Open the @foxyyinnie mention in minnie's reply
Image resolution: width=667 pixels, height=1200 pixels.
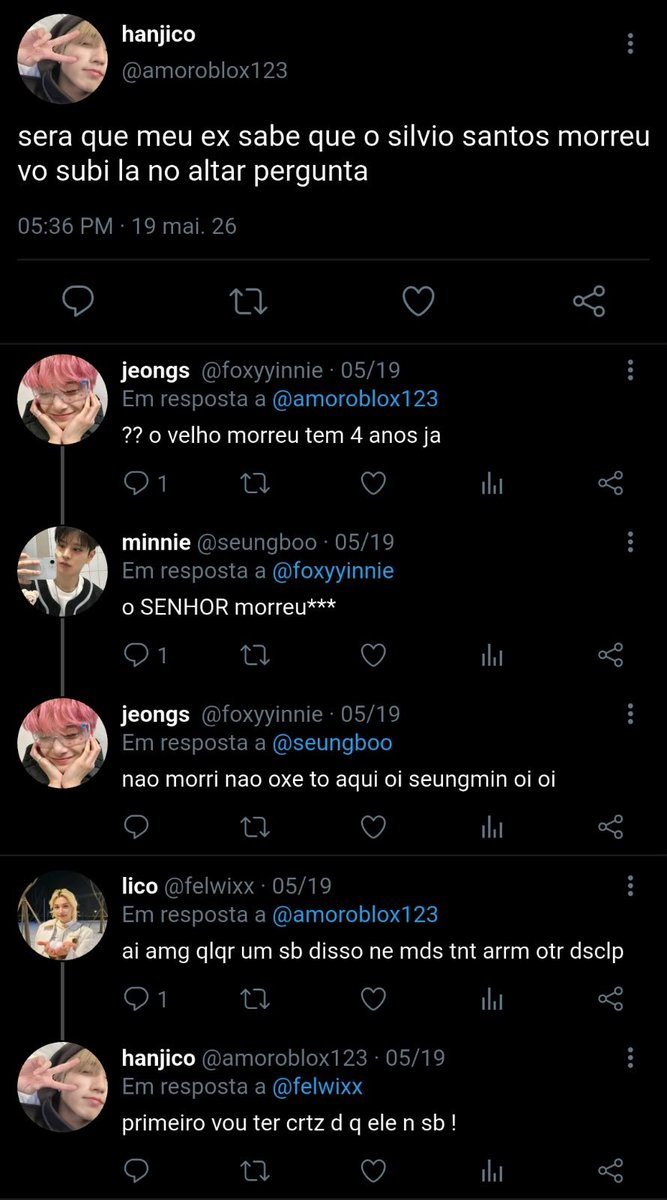tap(333, 571)
